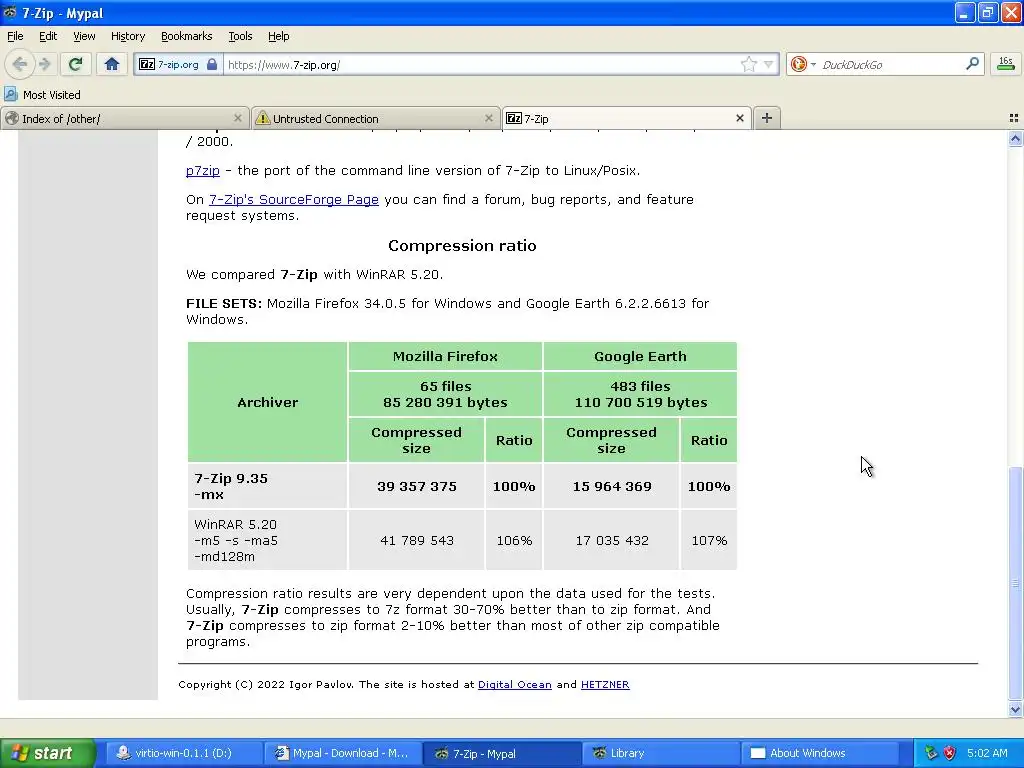1024x768 pixels.
Task: Switch to Library taskbar window
Action: point(660,753)
